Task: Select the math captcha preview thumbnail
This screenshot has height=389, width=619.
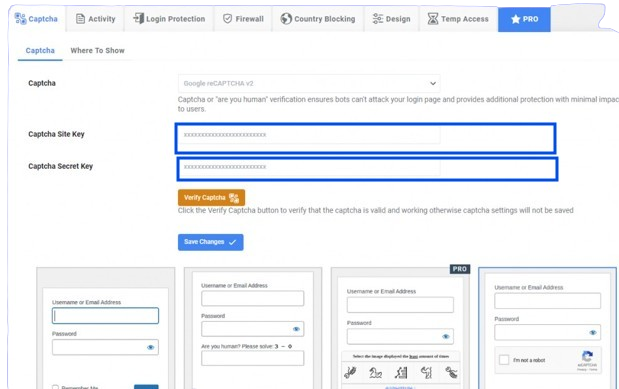Action: [253, 328]
